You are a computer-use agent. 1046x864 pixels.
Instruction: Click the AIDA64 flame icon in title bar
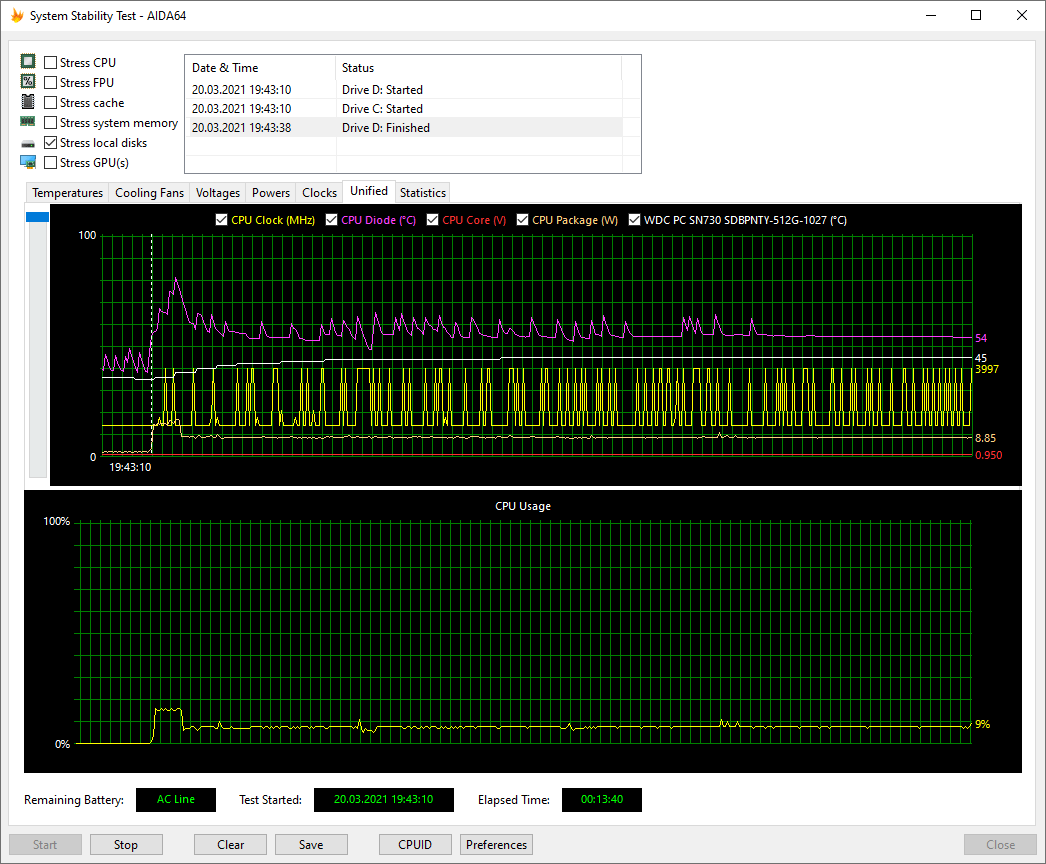(x=15, y=15)
